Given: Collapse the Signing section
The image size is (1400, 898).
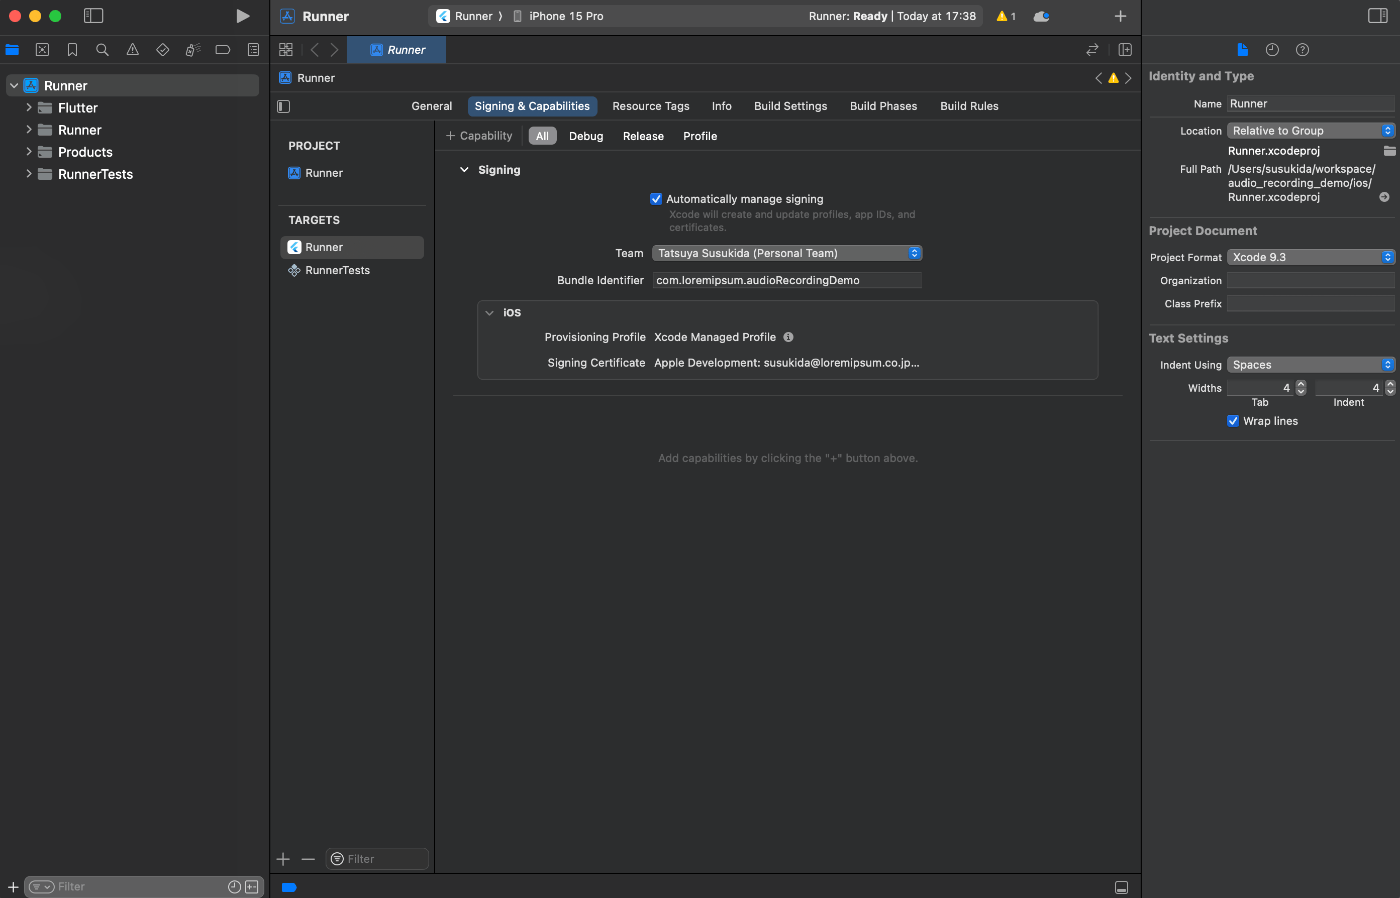Looking at the screenshot, I should pos(464,170).
